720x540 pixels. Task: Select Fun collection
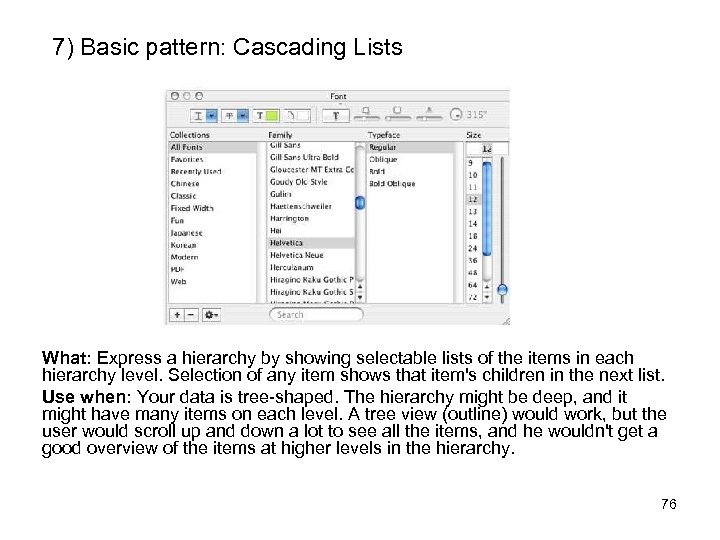click(x=213, y=221)
